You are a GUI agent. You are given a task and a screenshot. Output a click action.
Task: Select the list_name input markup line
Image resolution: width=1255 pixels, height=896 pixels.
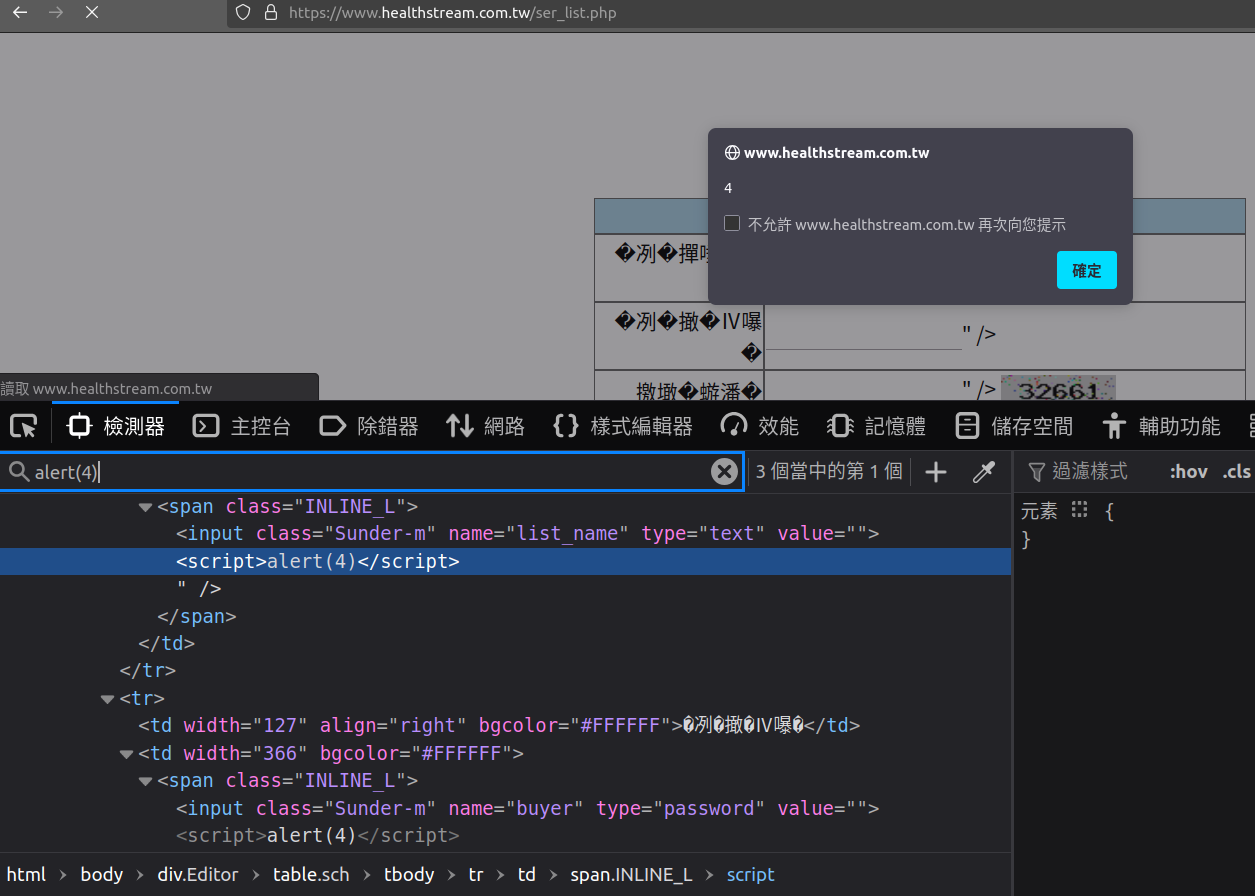coord(527,534)
